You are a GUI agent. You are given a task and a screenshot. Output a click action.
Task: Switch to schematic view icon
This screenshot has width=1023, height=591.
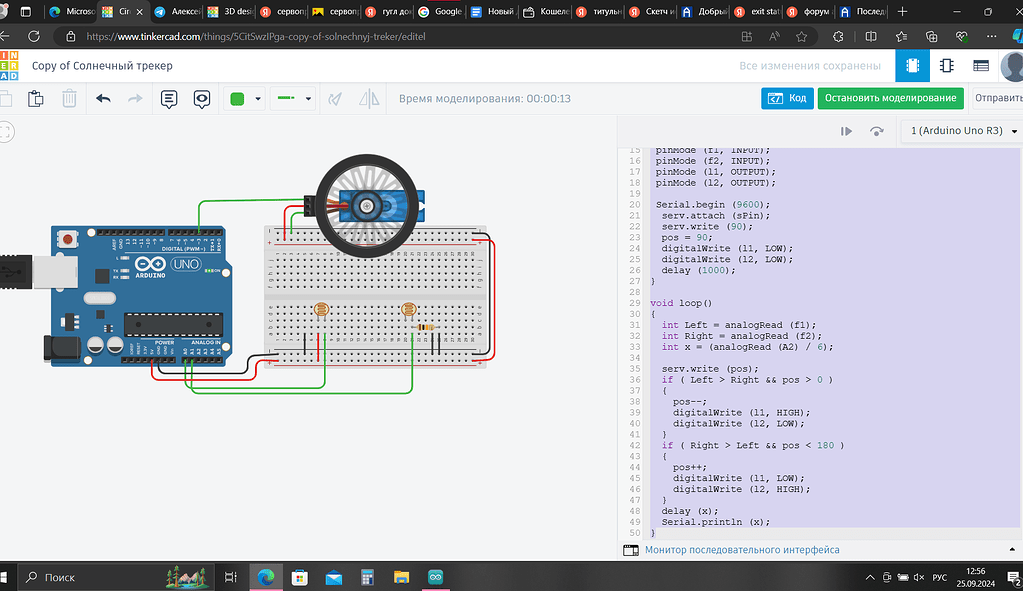coord(946,65)
